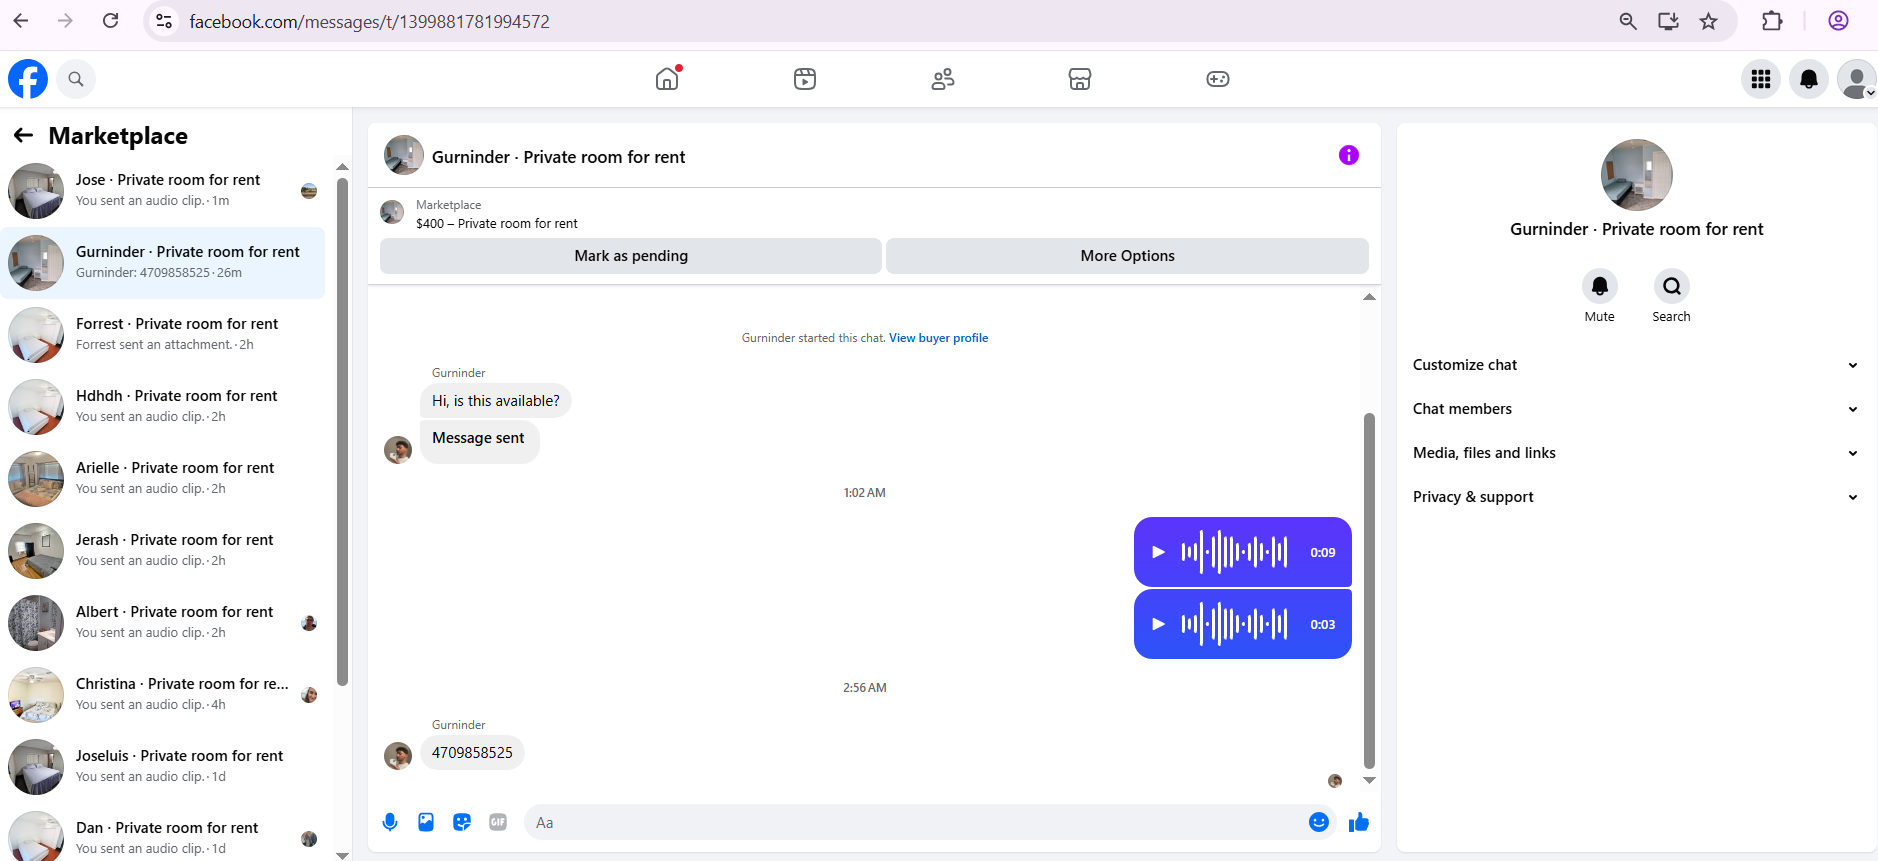Click the 'Hi, is this available?' message
This screenshot has width=1878, height=861.
point(496,401)
